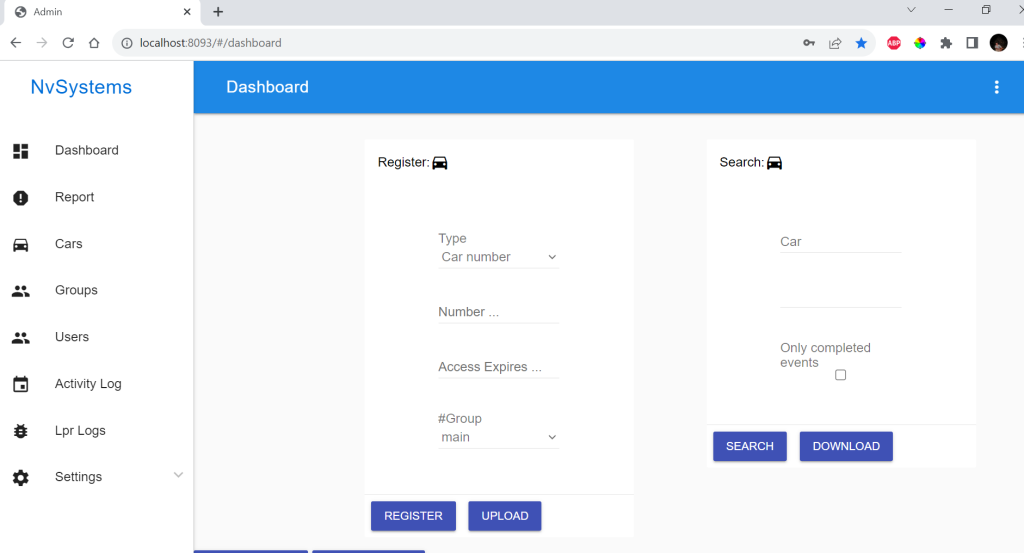
Task: Click the colorful circle extension icon
Action: pos(920,43)
